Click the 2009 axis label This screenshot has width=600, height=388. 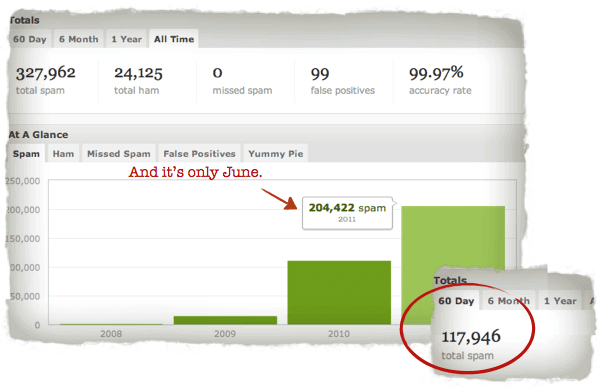pos(225,334)
